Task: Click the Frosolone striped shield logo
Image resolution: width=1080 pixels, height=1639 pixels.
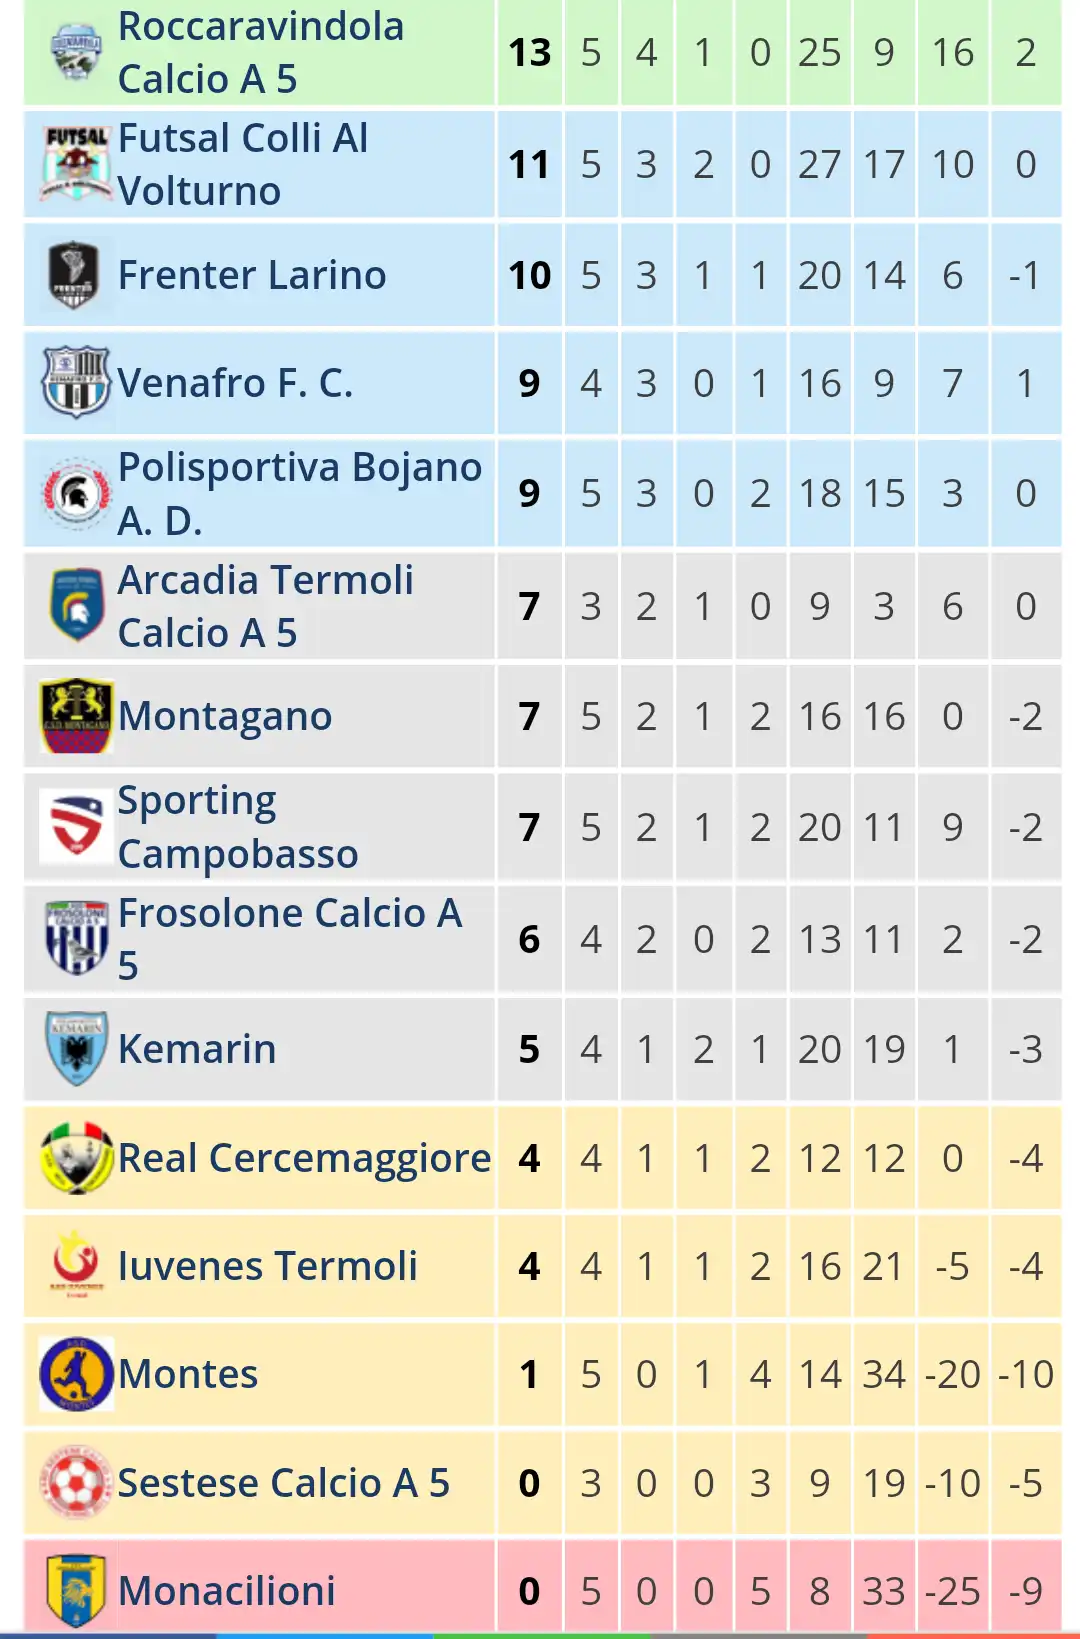Action: pos(77,937)
